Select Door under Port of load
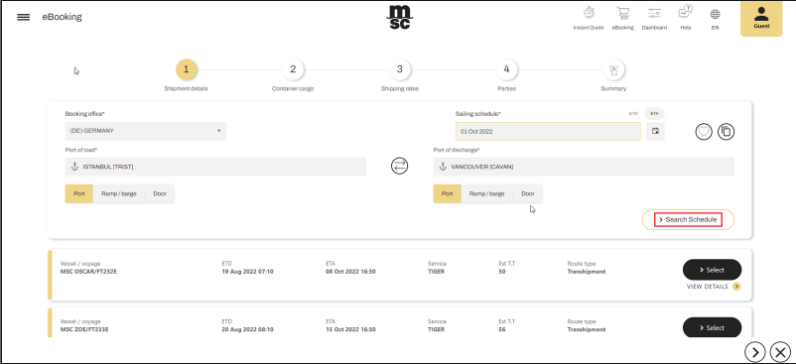This screenshot has width=796, height=364. click(160, 193)
